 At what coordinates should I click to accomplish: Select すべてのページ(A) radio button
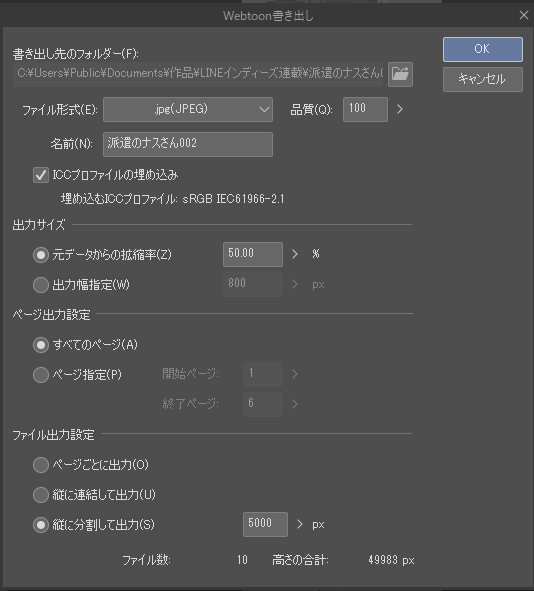coord(41,345)
